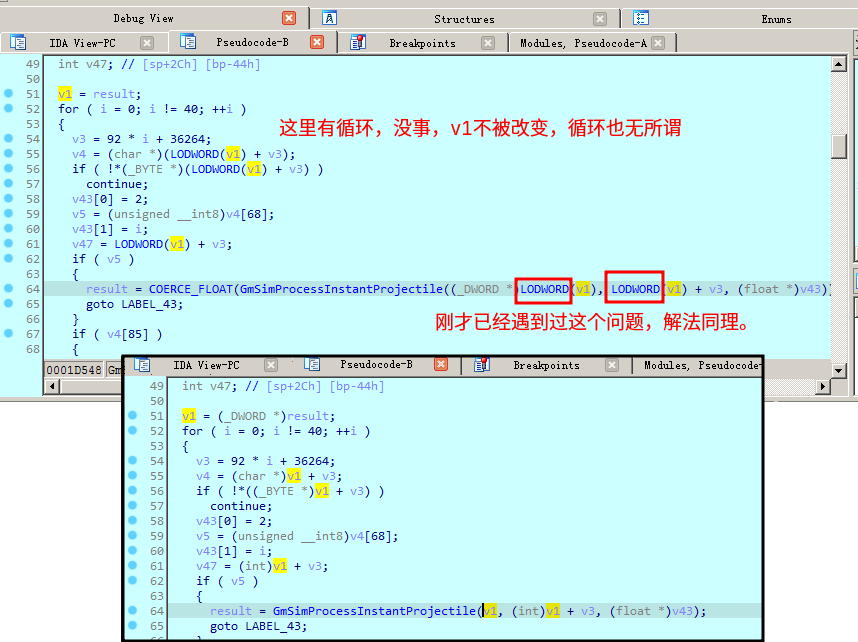Toggle breakpoint dot on line 51 in lower view
Image resolution: width=858 pixels, height=642 pixels.
coord(132,415)
